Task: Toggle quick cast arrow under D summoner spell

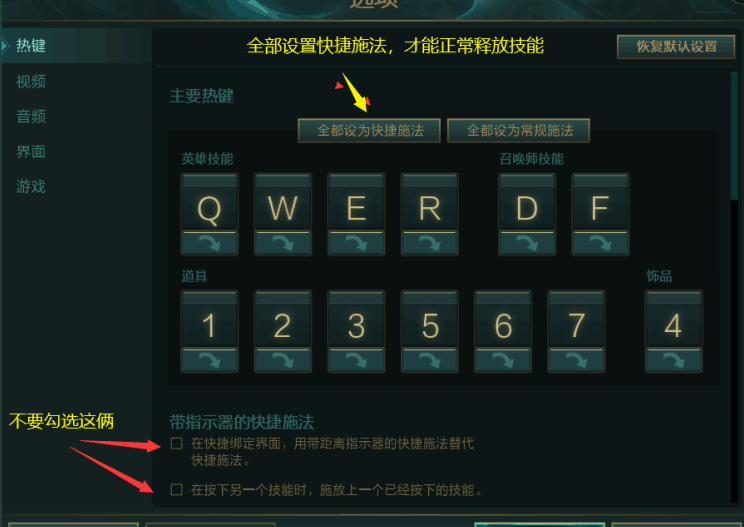Action: point(527,243)
